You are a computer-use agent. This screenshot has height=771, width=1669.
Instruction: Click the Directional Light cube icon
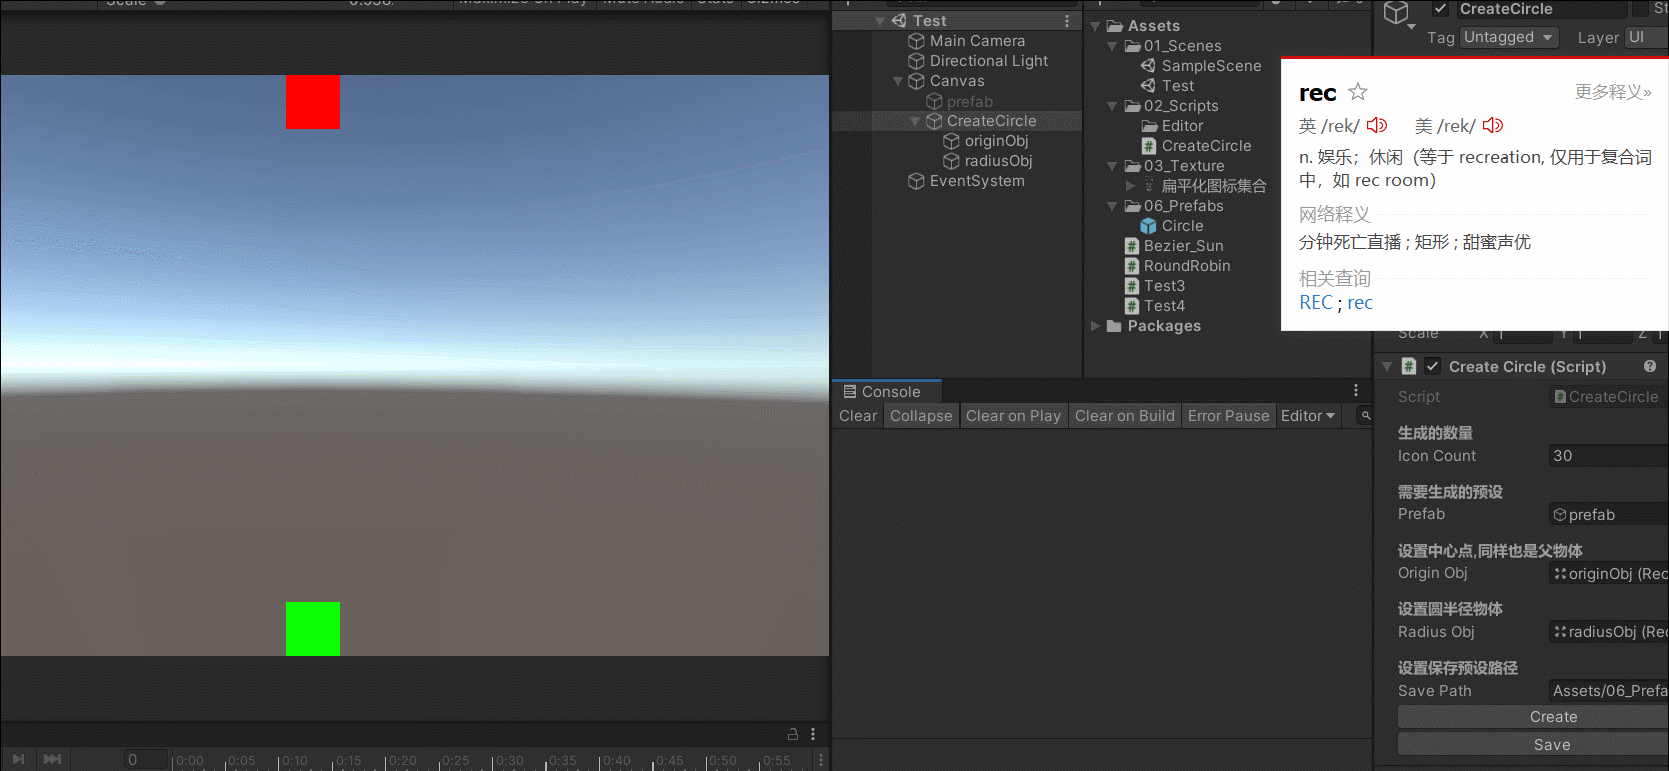(916, 61)
